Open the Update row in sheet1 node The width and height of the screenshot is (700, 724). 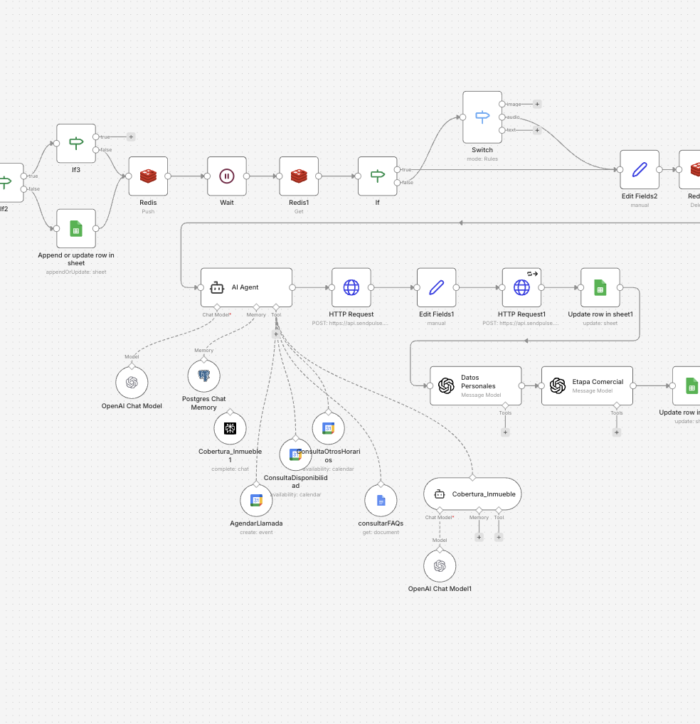[x=600, y=287]
